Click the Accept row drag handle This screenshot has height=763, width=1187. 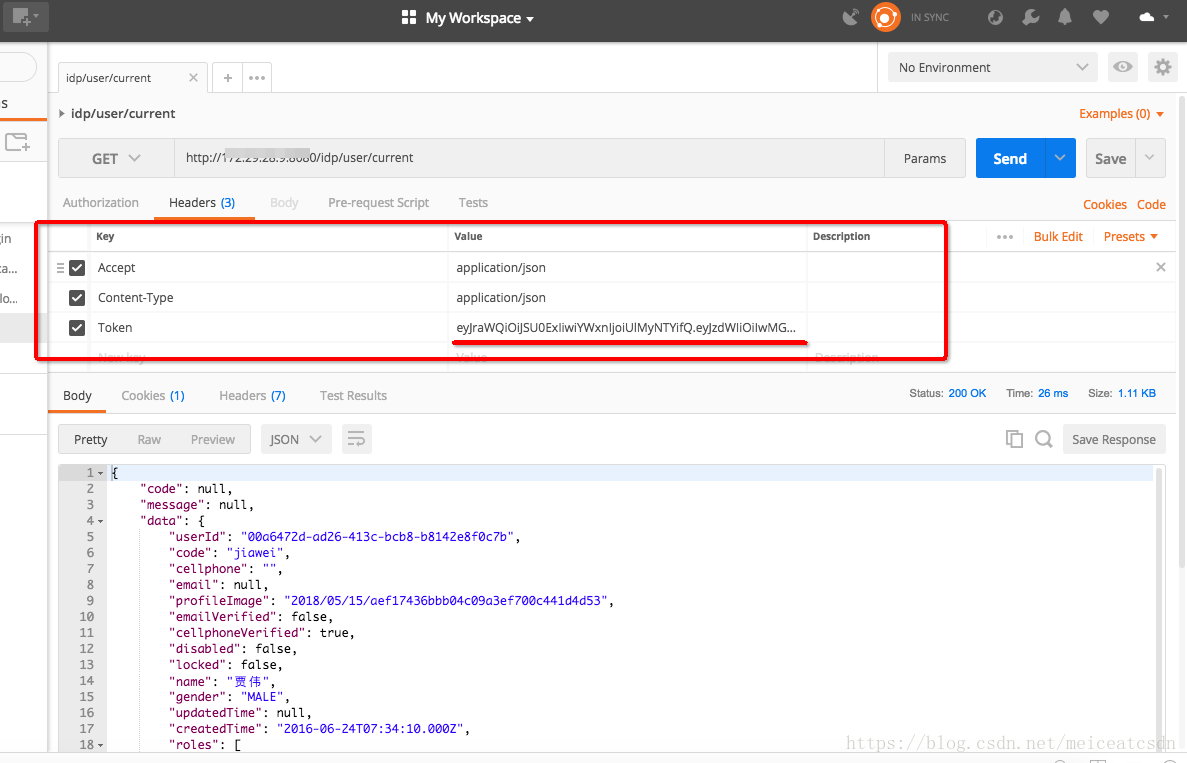(60, 268)
